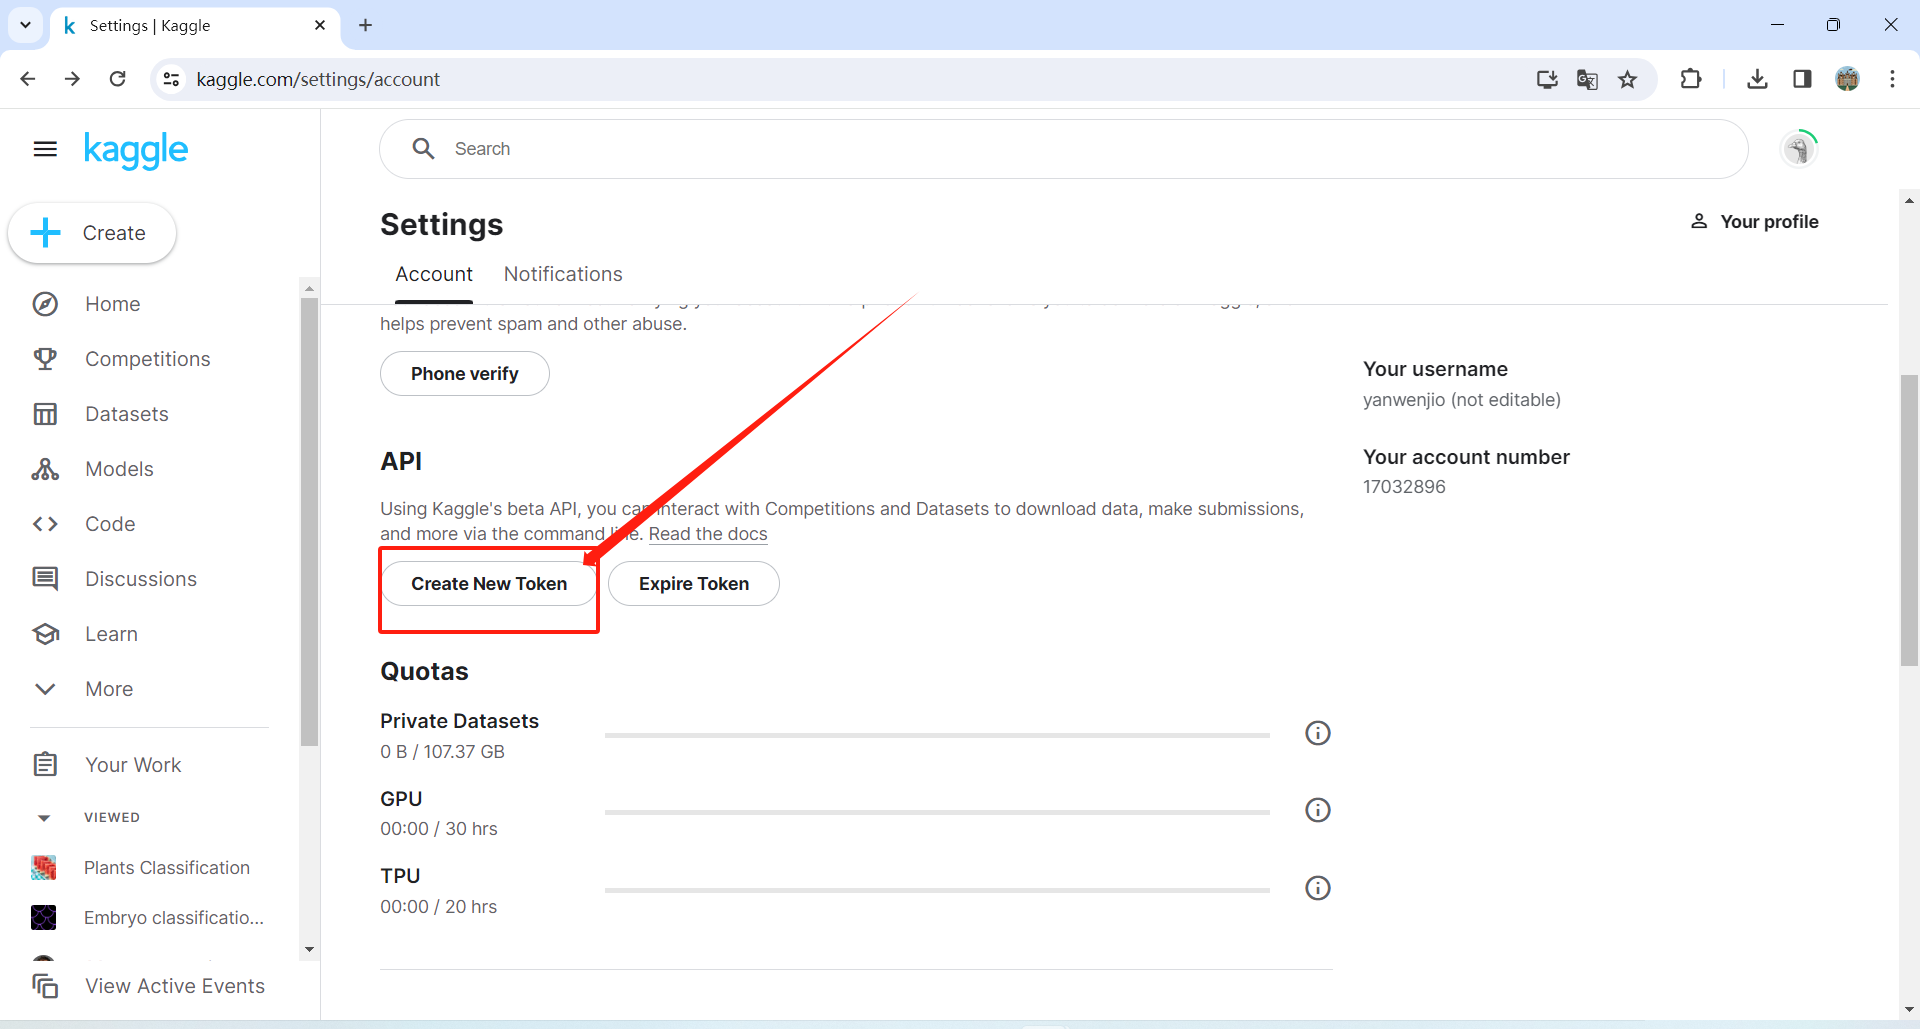Open browser downloads
The image size is (1920, 1029).
1757,79
